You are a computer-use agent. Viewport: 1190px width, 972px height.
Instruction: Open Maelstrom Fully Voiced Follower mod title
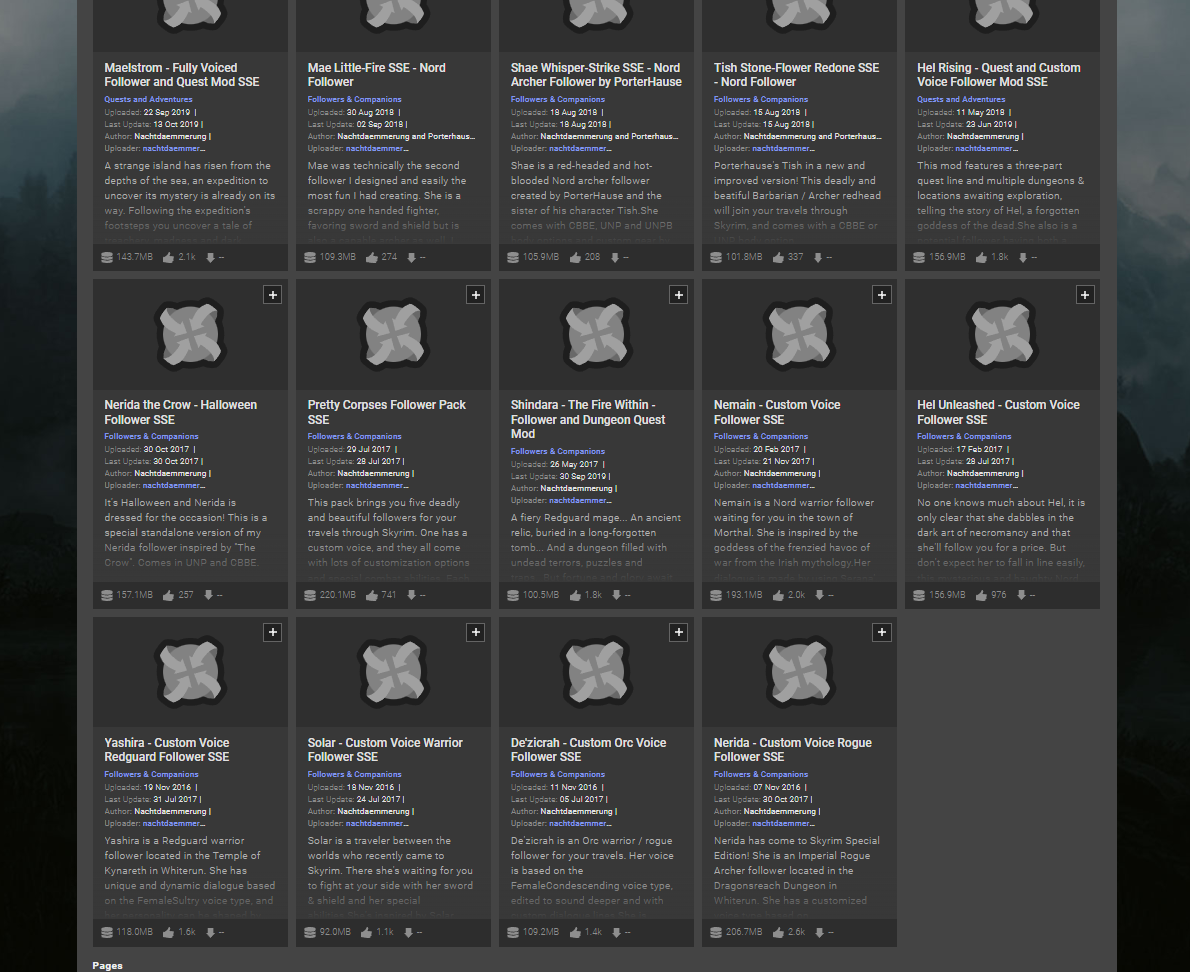[181, 75]
